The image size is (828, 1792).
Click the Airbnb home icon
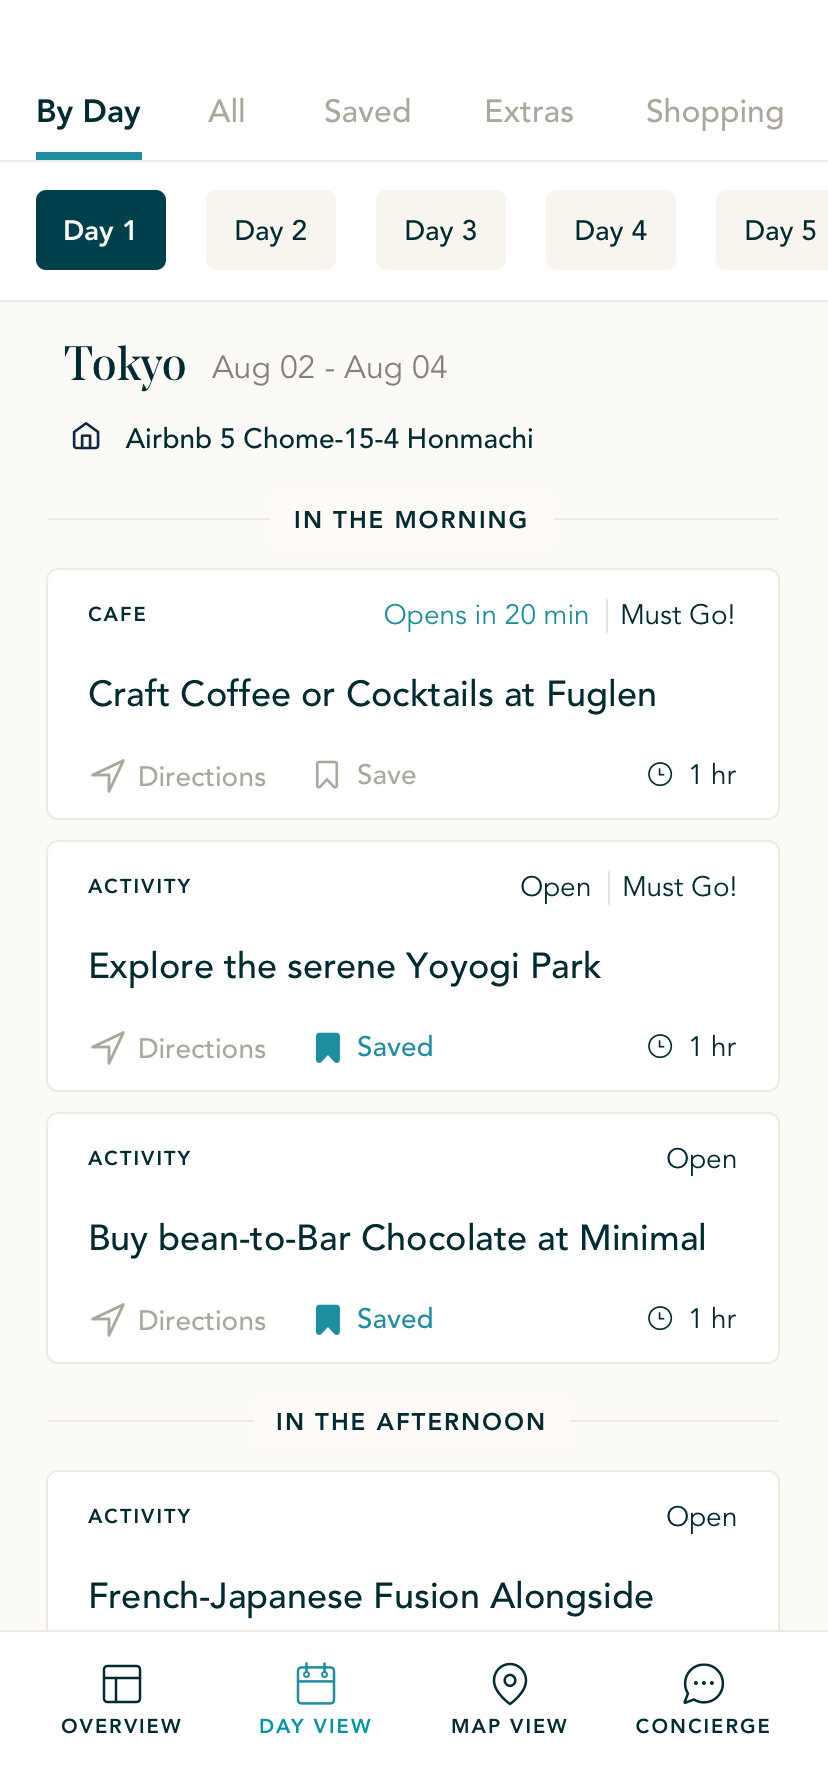(x=87, y=437)
